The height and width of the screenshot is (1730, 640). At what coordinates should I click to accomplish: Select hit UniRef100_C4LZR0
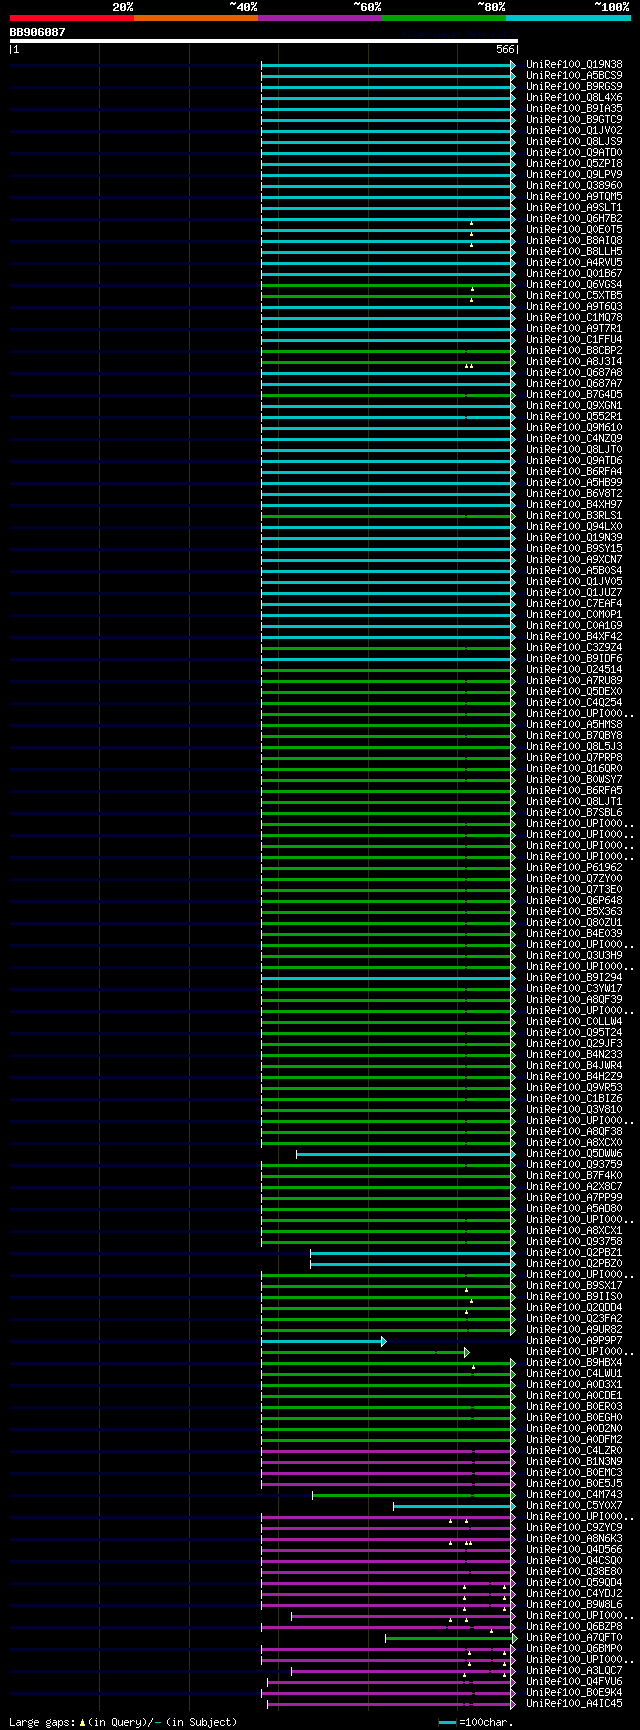click(574, 1450)
